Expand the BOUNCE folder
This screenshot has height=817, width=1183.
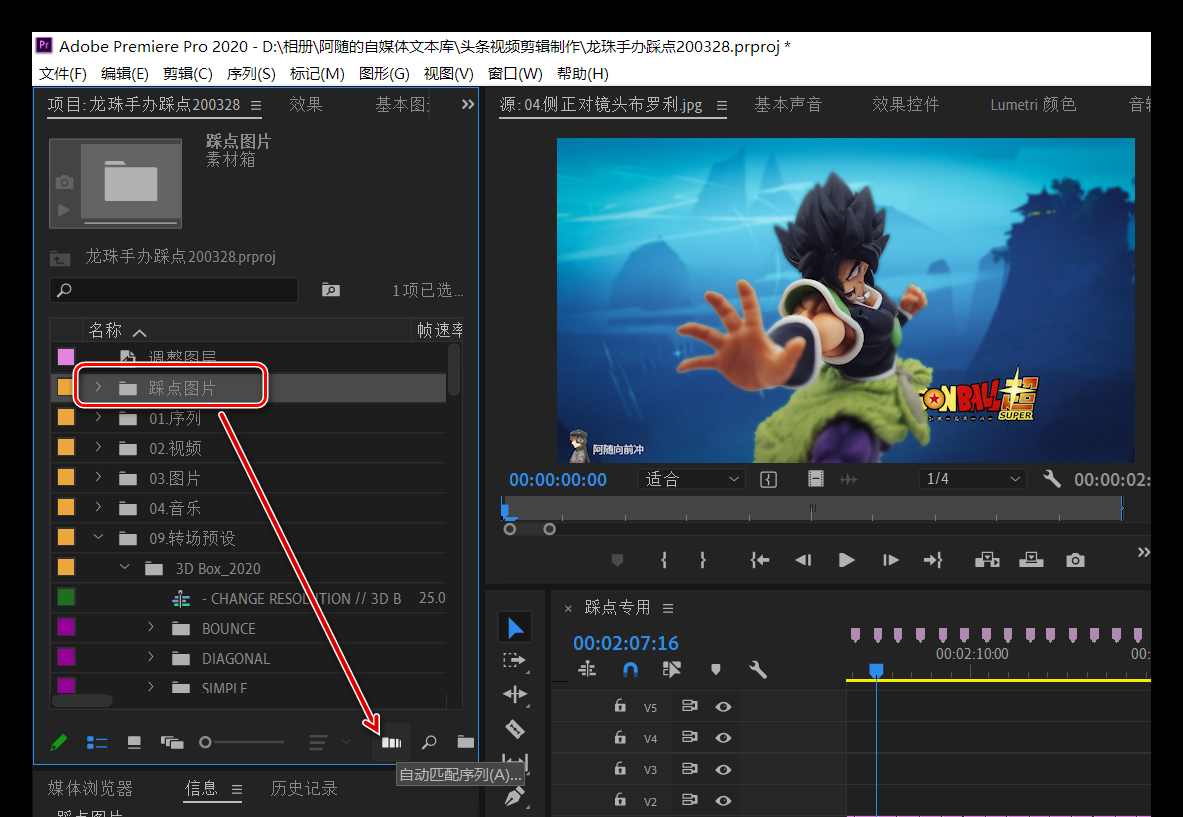coord(151,628)
